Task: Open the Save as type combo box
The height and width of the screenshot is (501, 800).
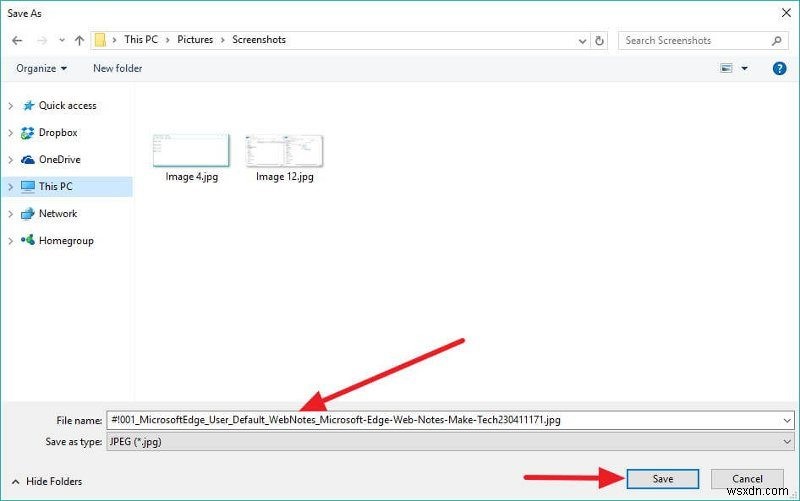Action: click(x=450, y=442)
